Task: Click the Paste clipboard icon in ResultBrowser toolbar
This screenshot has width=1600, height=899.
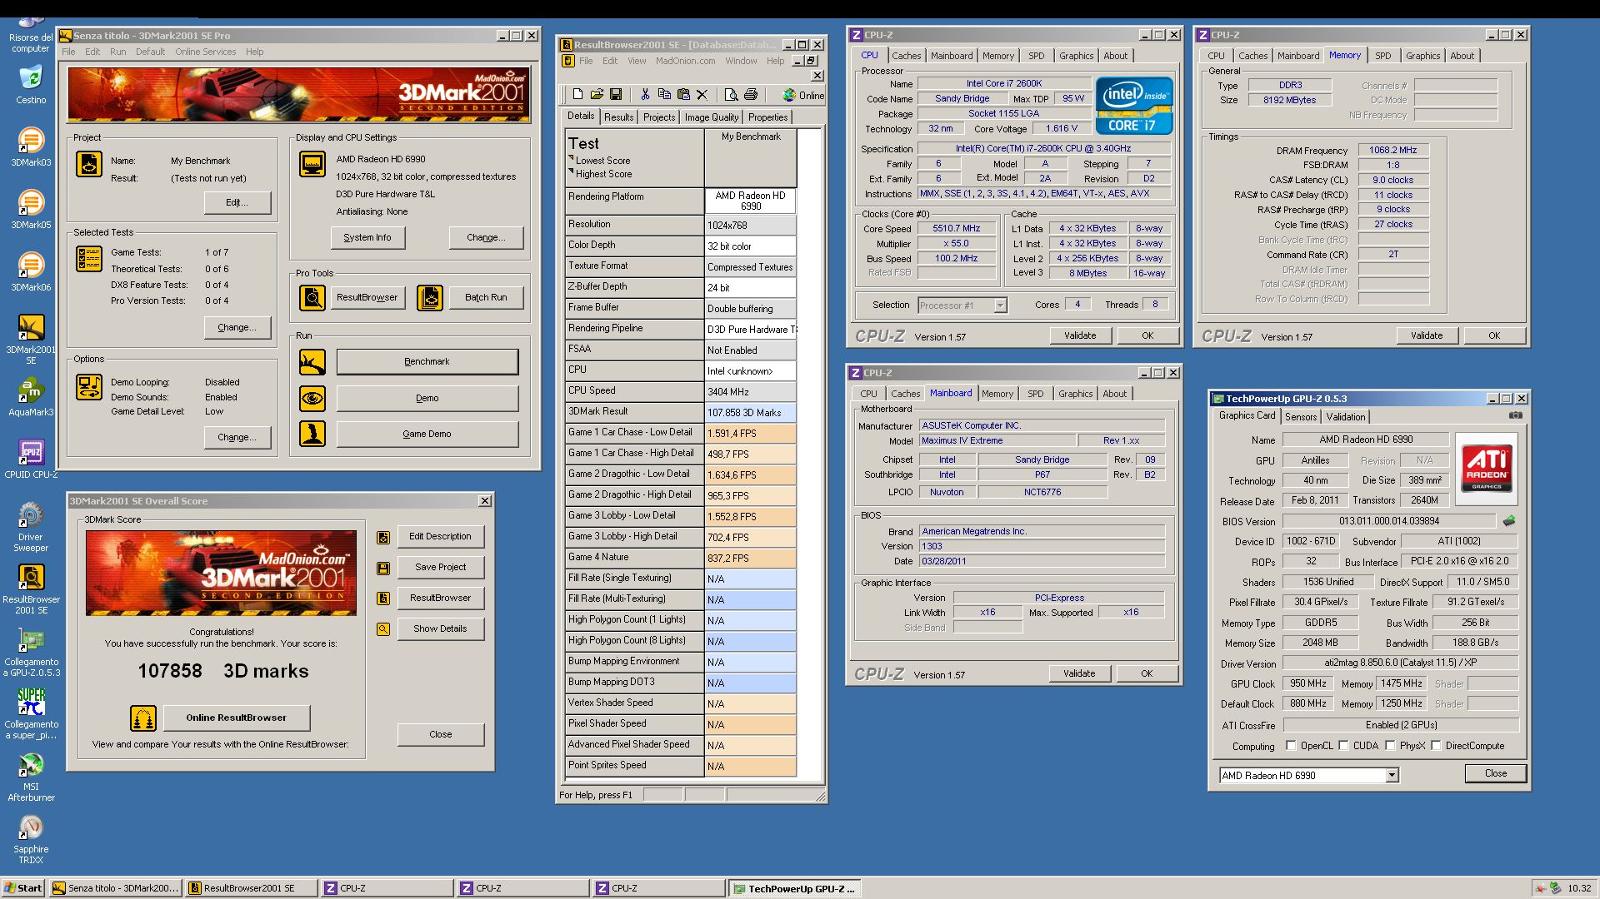Action: 683,94
